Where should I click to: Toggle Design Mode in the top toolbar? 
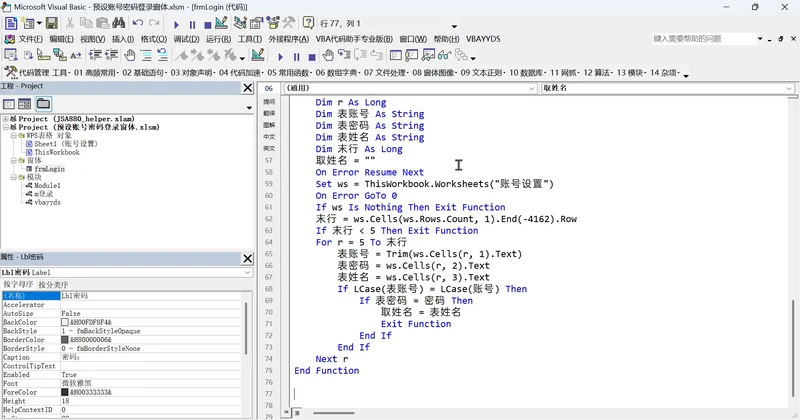221,23
